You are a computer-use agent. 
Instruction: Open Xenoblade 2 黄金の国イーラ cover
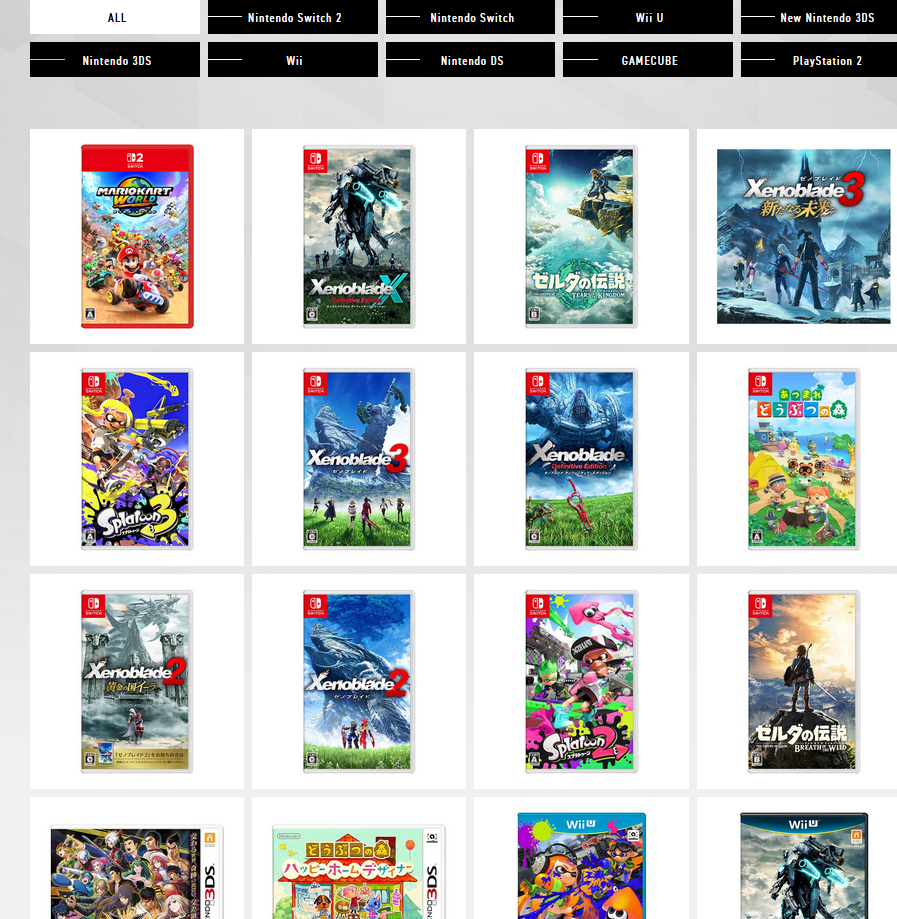[137, 682]
